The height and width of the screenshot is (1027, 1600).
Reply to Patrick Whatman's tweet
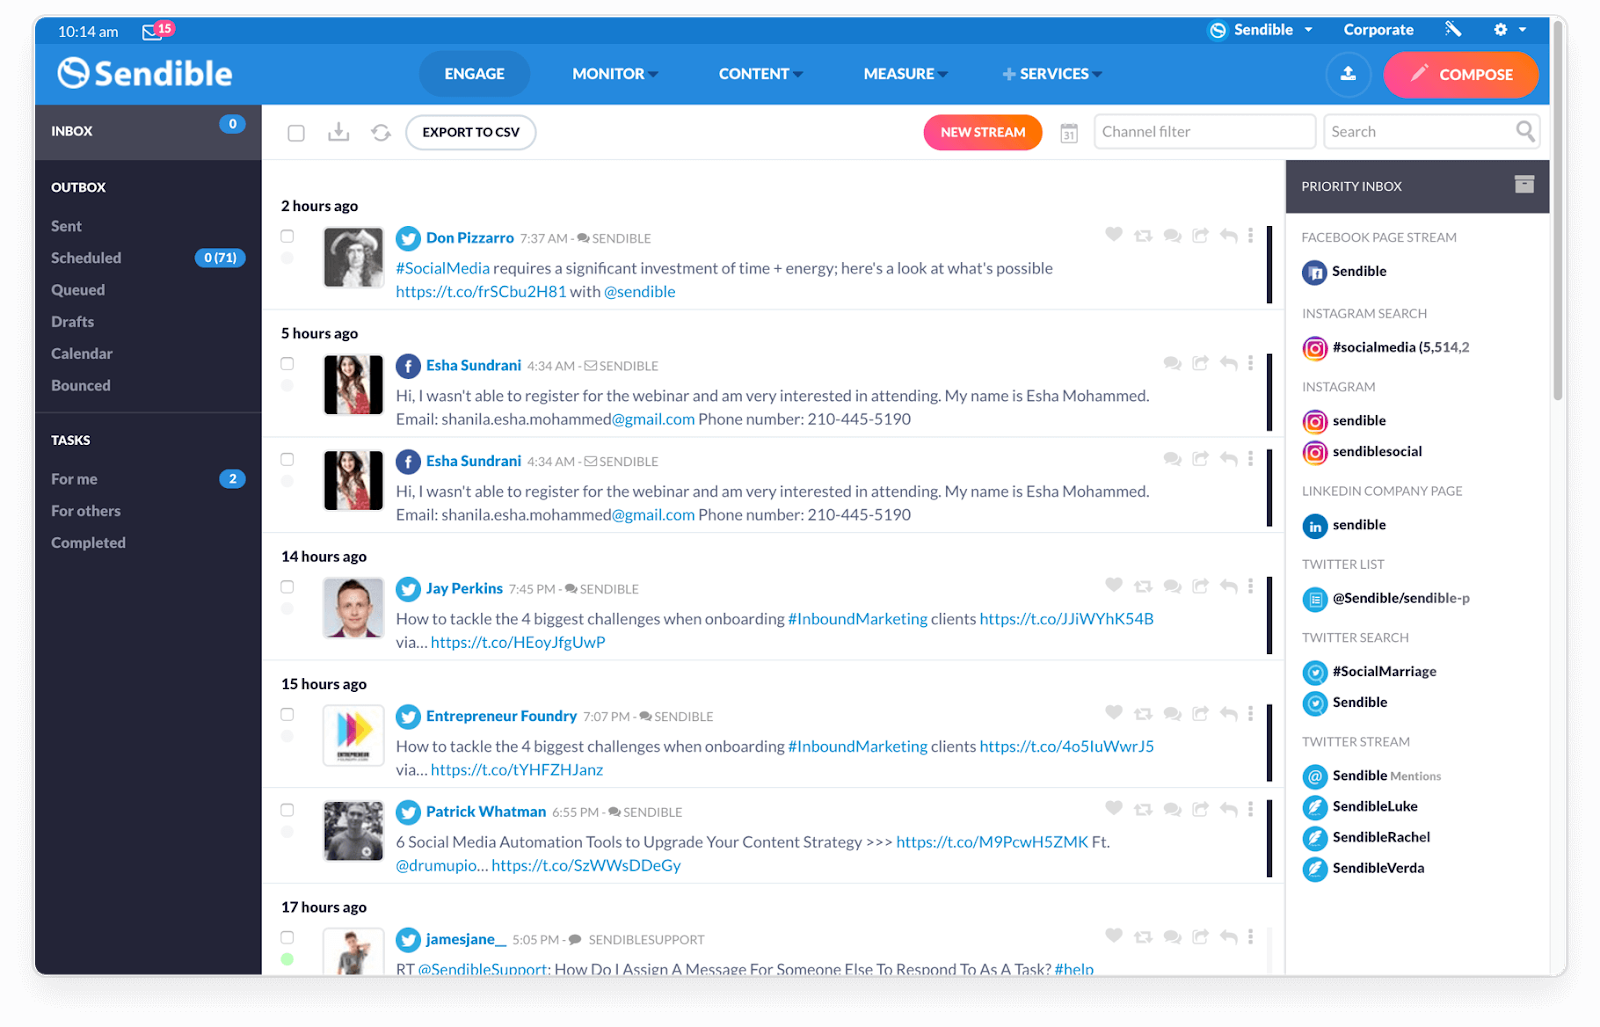tap(1229, 809)
